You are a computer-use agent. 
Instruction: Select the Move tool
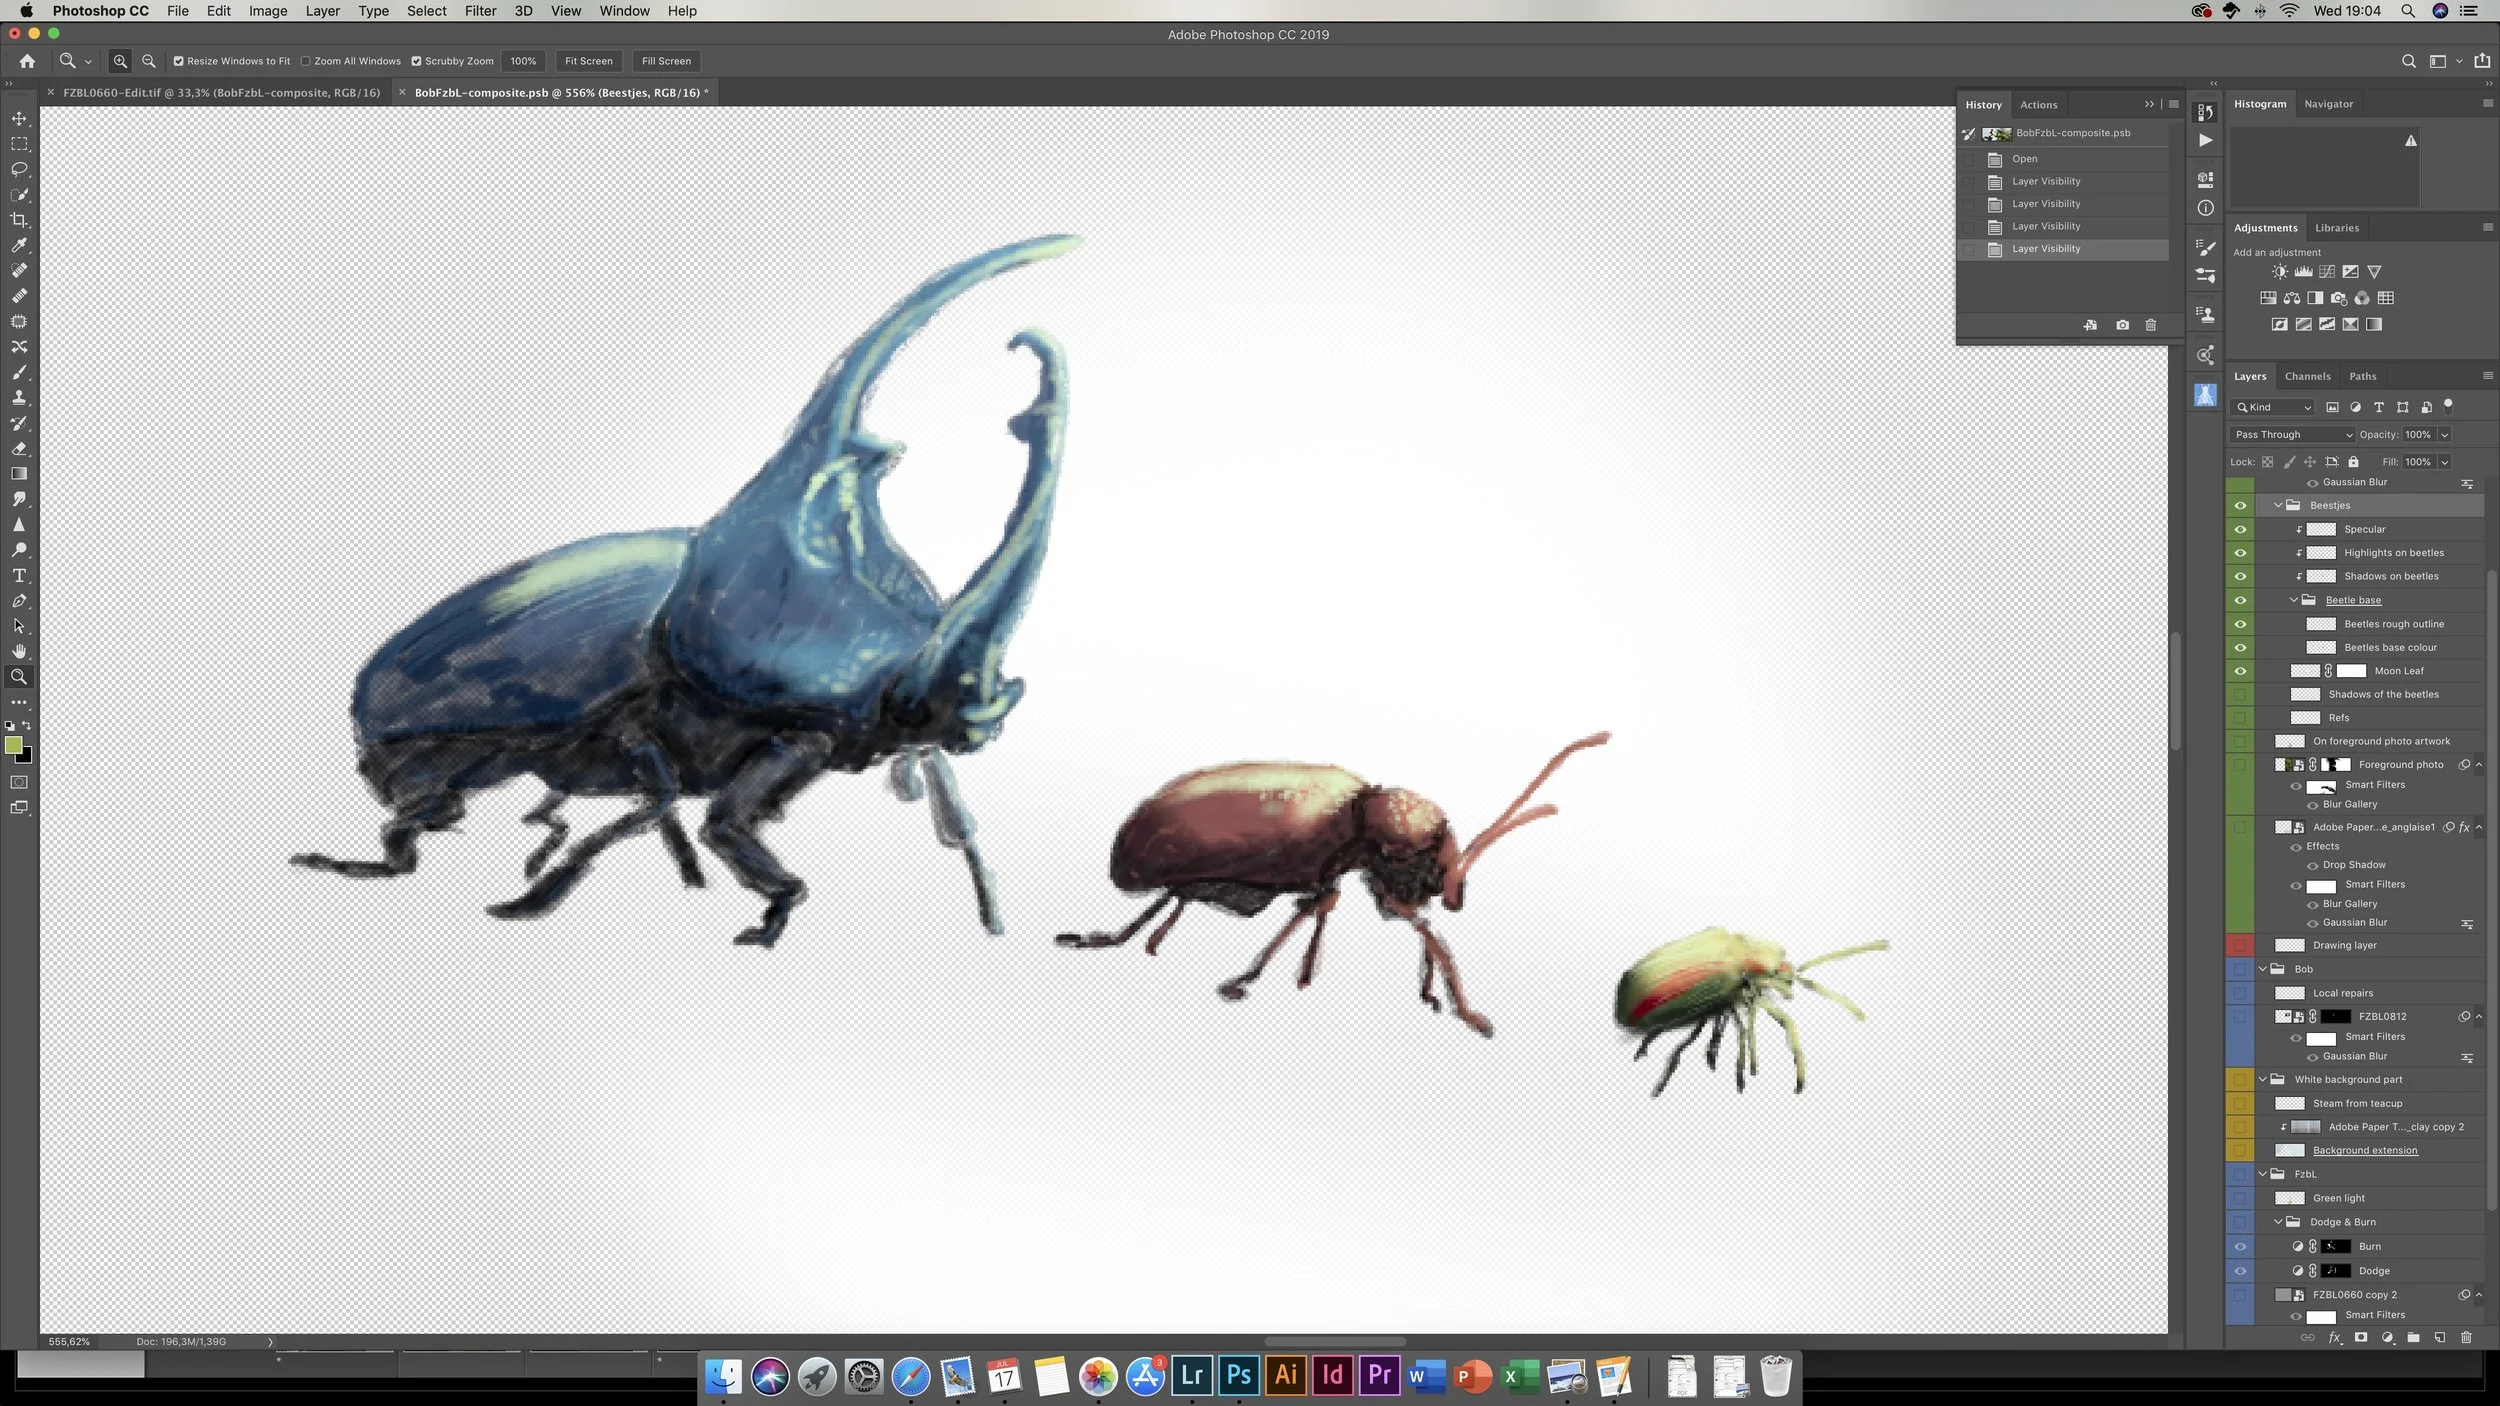(x=19, y=118)
